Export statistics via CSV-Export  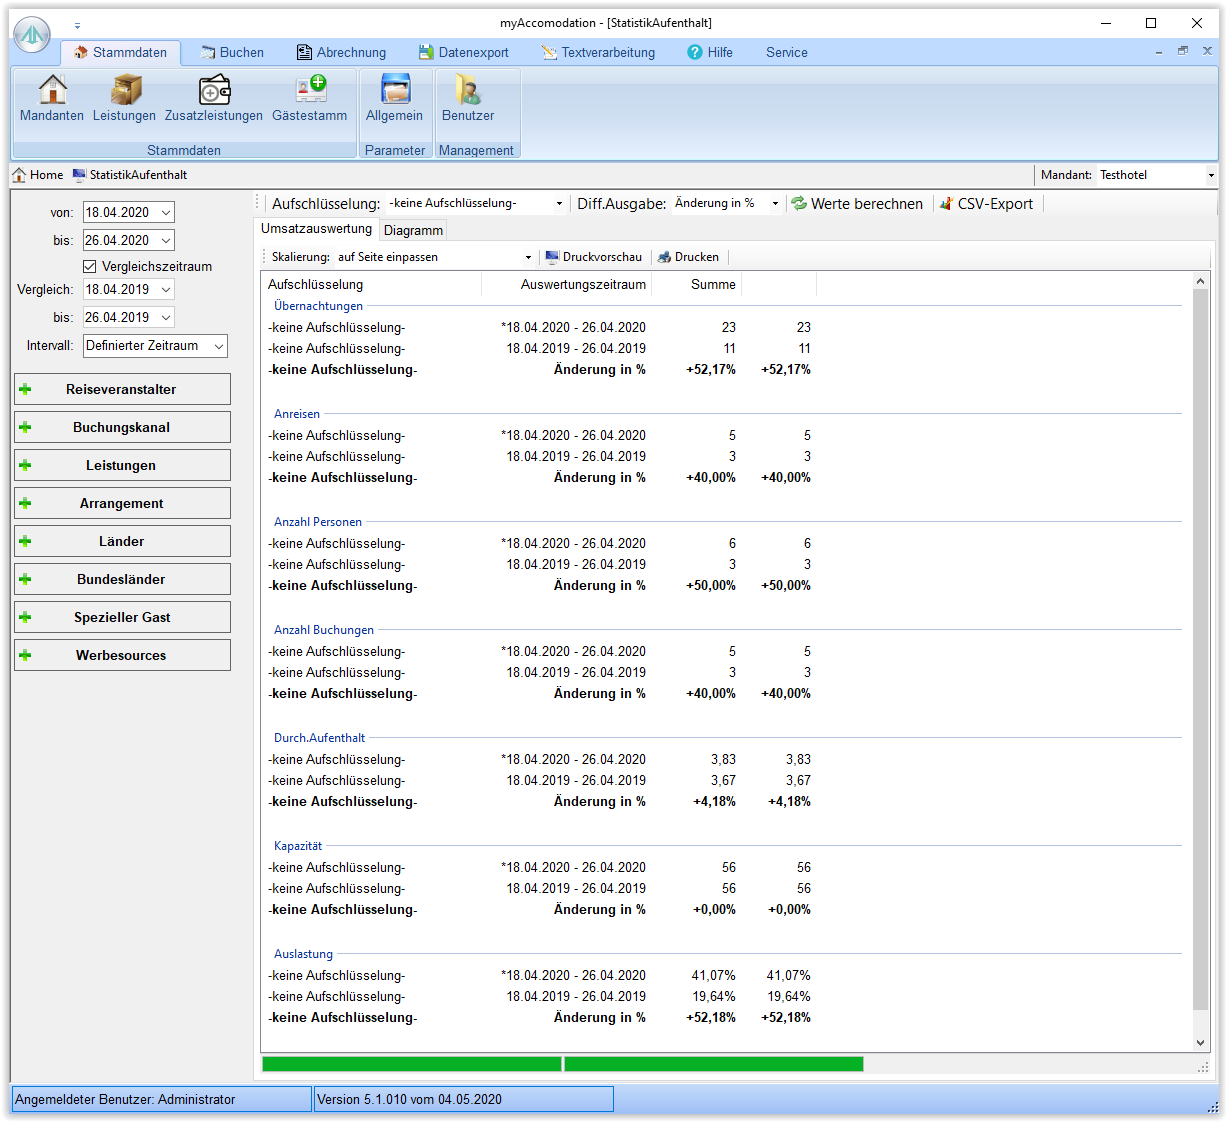point(986,204)
